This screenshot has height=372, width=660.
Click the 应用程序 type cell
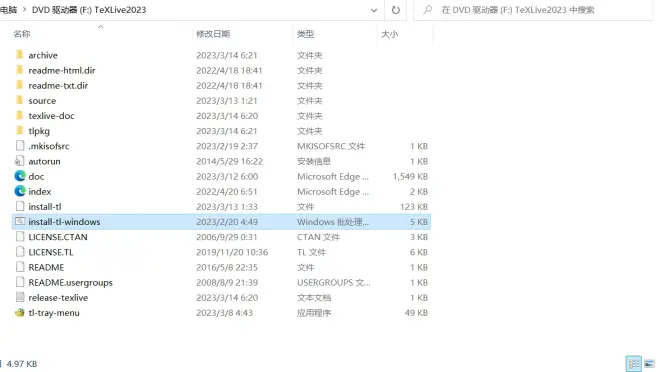click(x=314, y=313)
